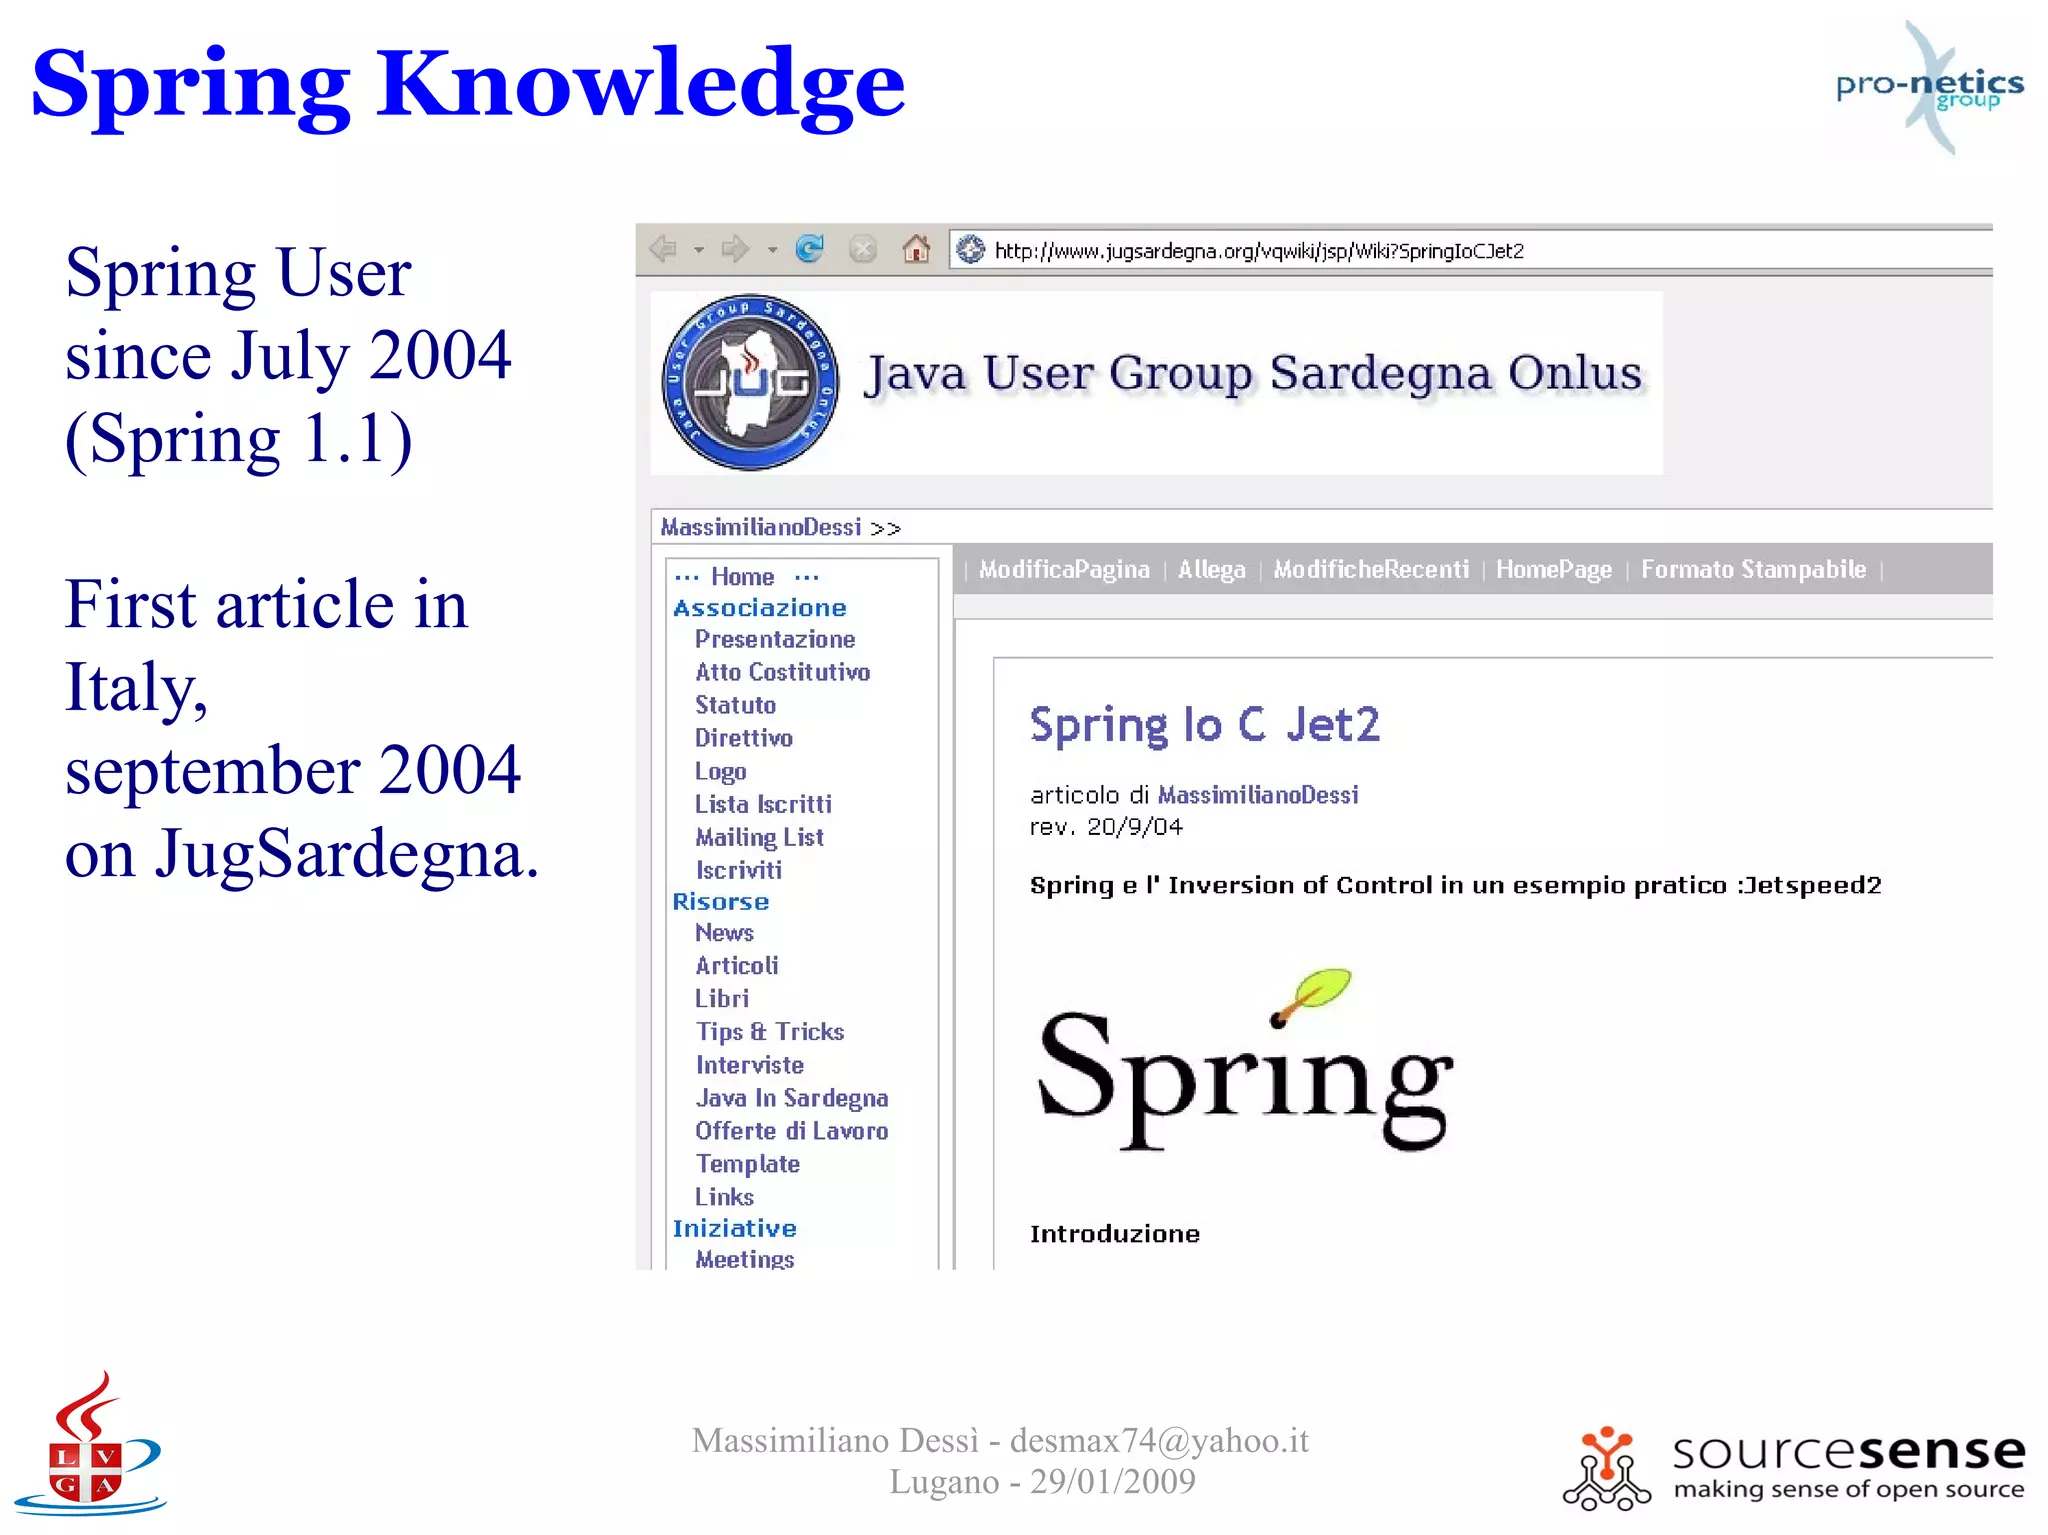The height and width of the screenshot is (1535, 2048).
Task: Click the desmax74@yahoo.it footer text
Action: pos(1159,1441)
